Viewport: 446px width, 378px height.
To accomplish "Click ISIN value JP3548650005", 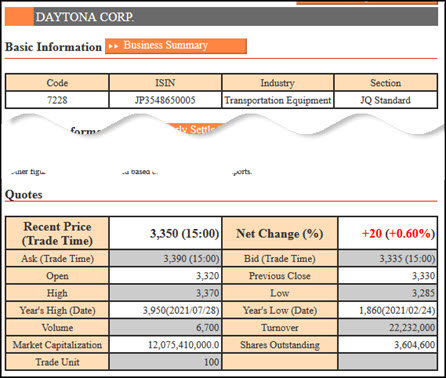I will pyautogui.click(x=165, y=100).
